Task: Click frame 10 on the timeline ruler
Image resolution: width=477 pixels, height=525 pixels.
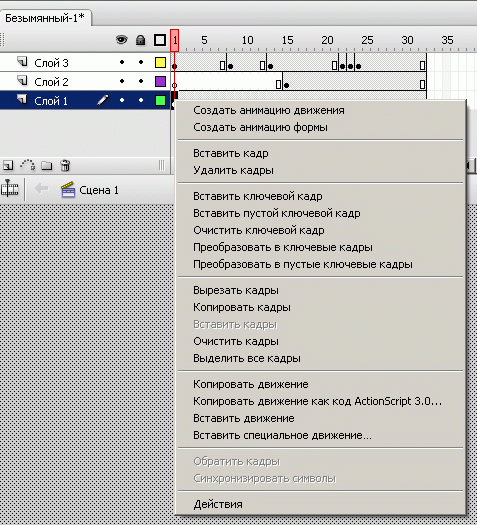Action: pyautogui.click(x=247, y=40)
